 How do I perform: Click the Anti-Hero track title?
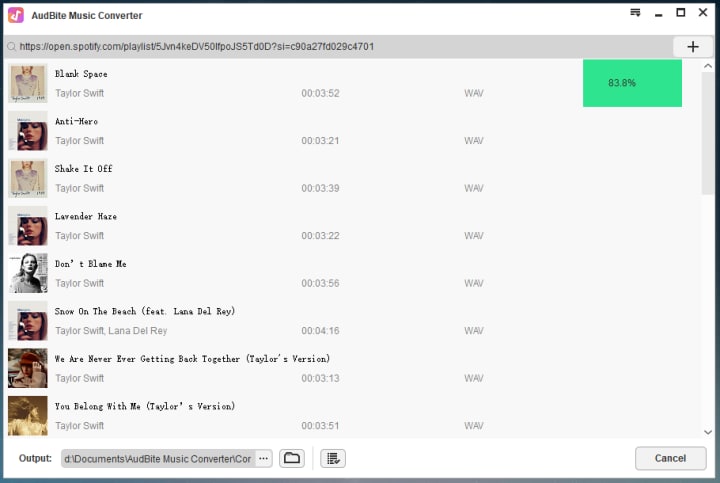(x=76, y=121)
